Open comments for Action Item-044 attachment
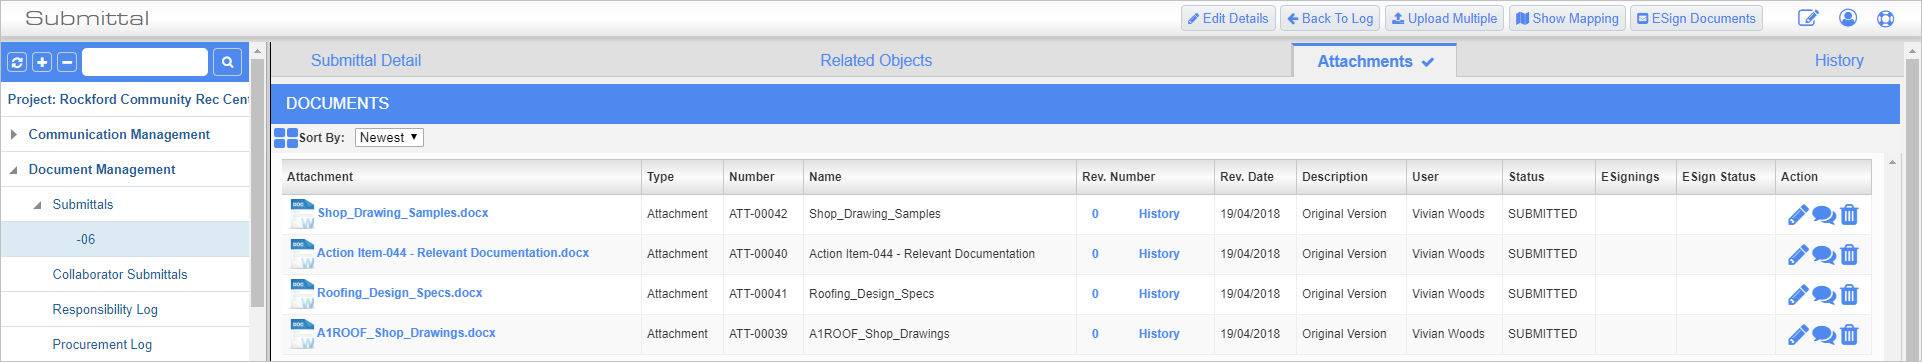Screen dimensions: 1922x362 [x=1824, y=254]
